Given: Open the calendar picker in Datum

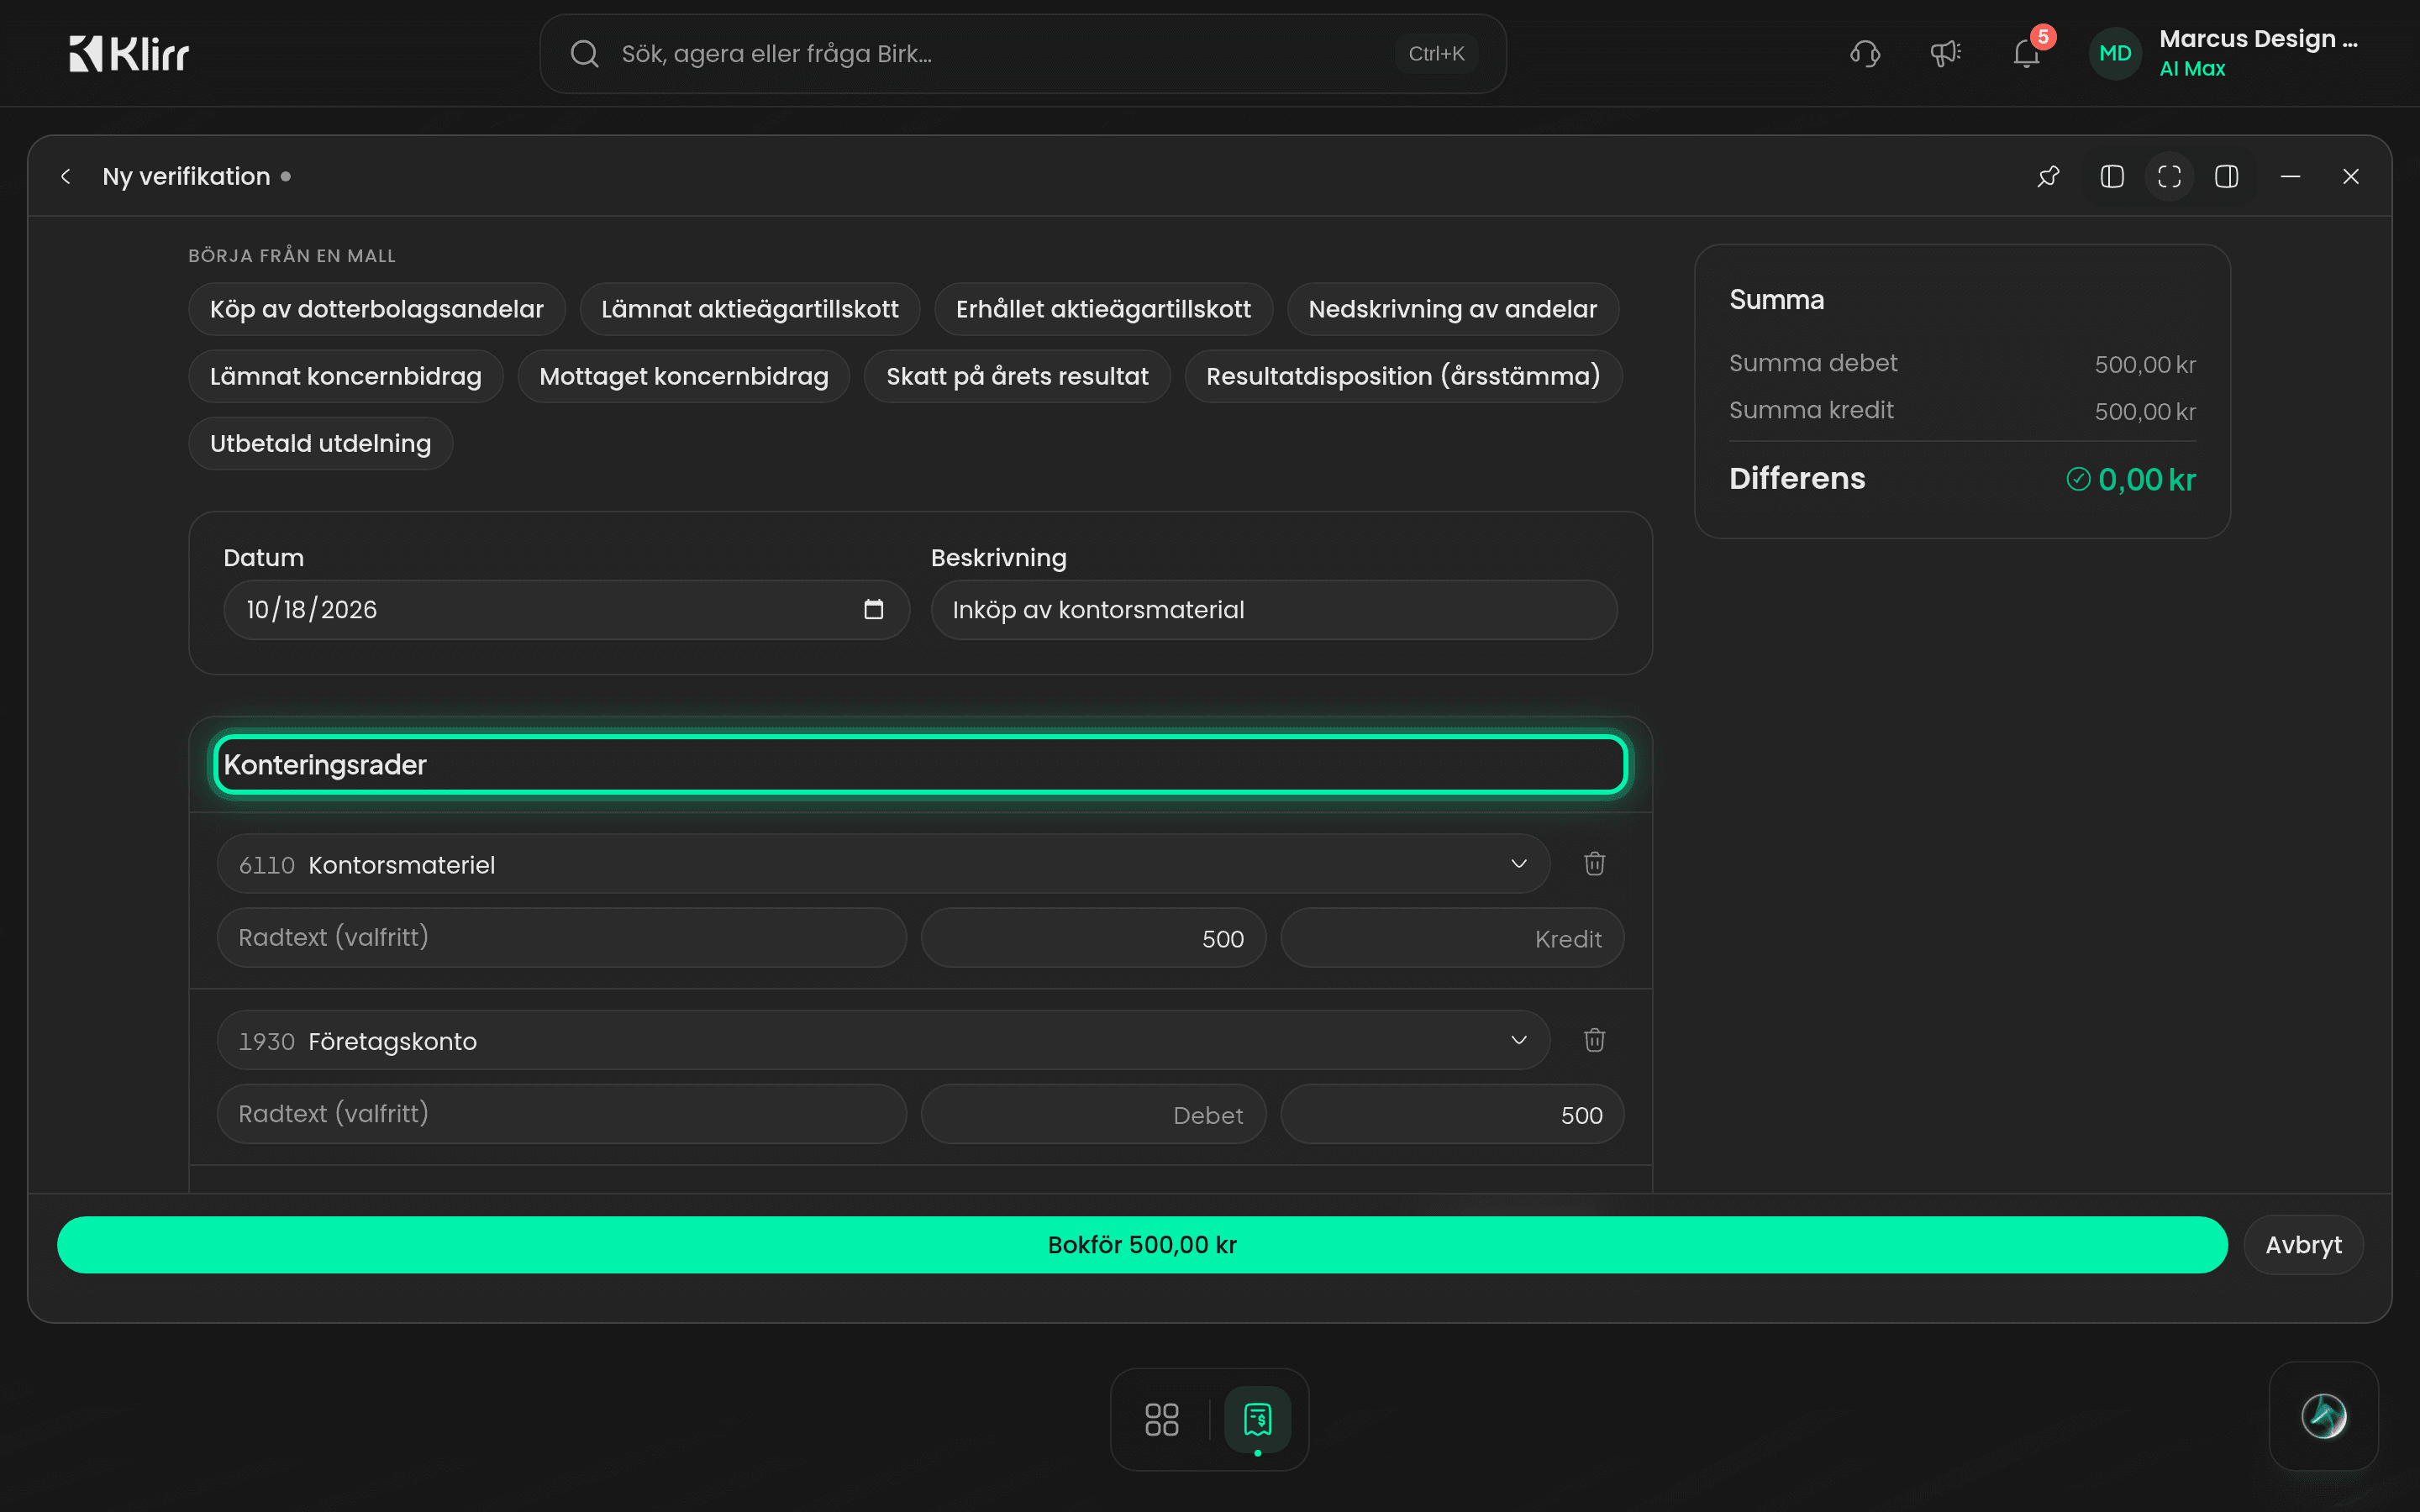Looking at the screenshot, I should [x=873, y=610].
